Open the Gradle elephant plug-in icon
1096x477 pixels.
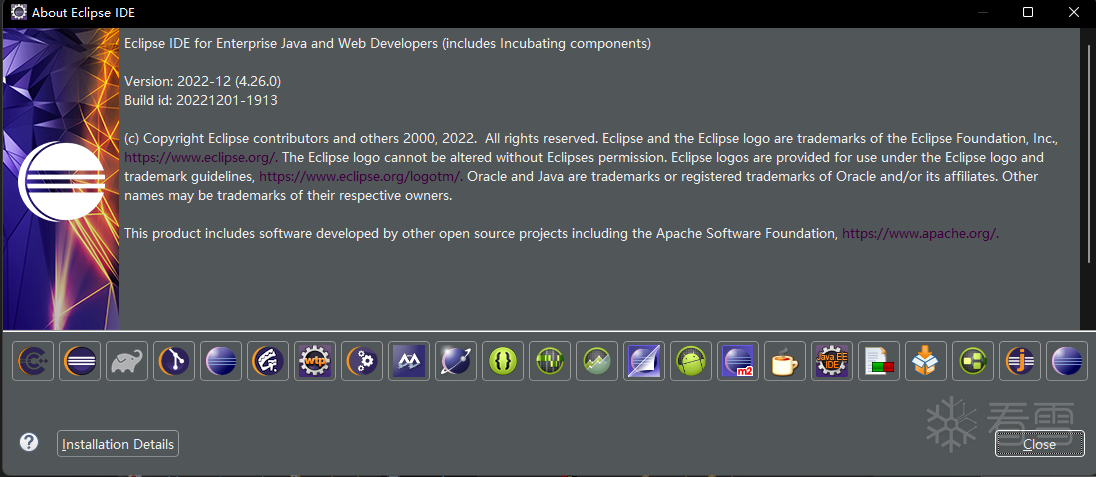127,361
